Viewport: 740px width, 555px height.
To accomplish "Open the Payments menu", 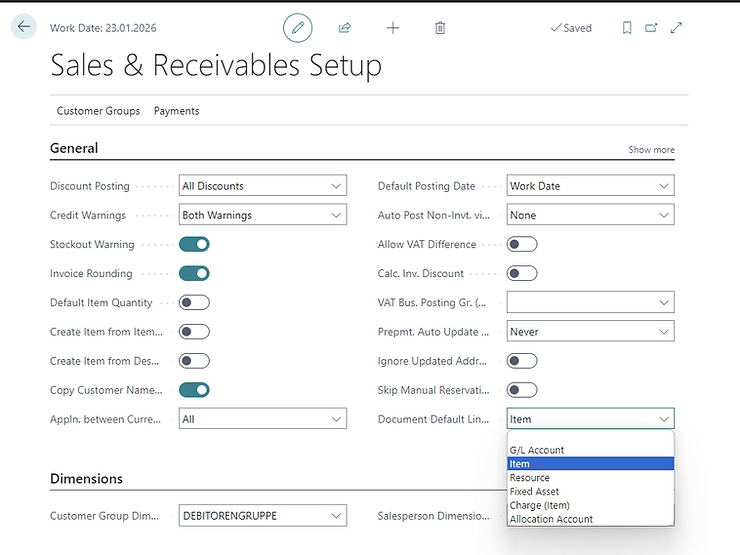I will coord(176,111).
